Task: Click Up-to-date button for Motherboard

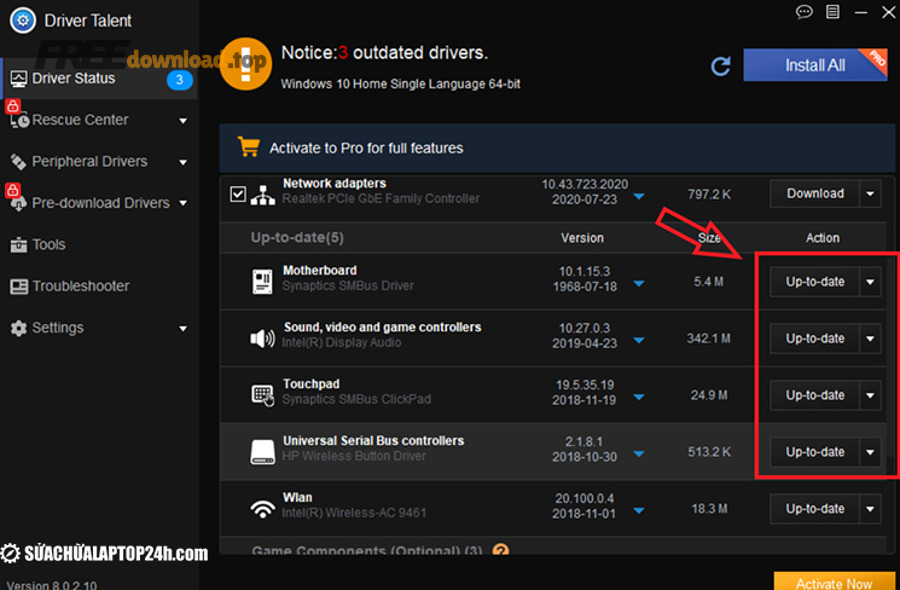Action: 814,282
